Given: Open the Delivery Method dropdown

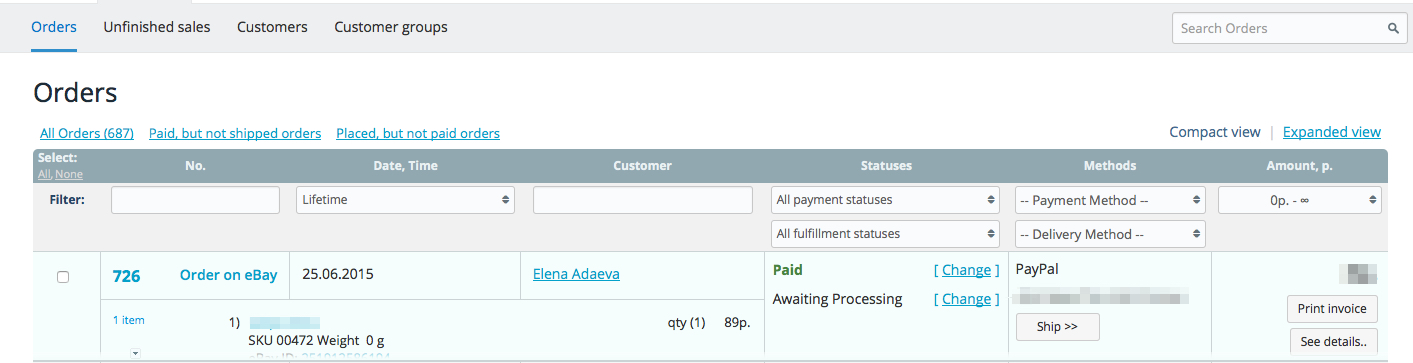Looking at the screenshot, I should pyautogui.click(x=1110, y=234).
